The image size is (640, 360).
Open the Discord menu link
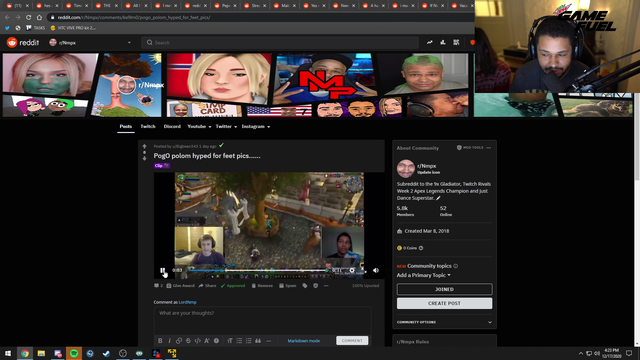172,127
